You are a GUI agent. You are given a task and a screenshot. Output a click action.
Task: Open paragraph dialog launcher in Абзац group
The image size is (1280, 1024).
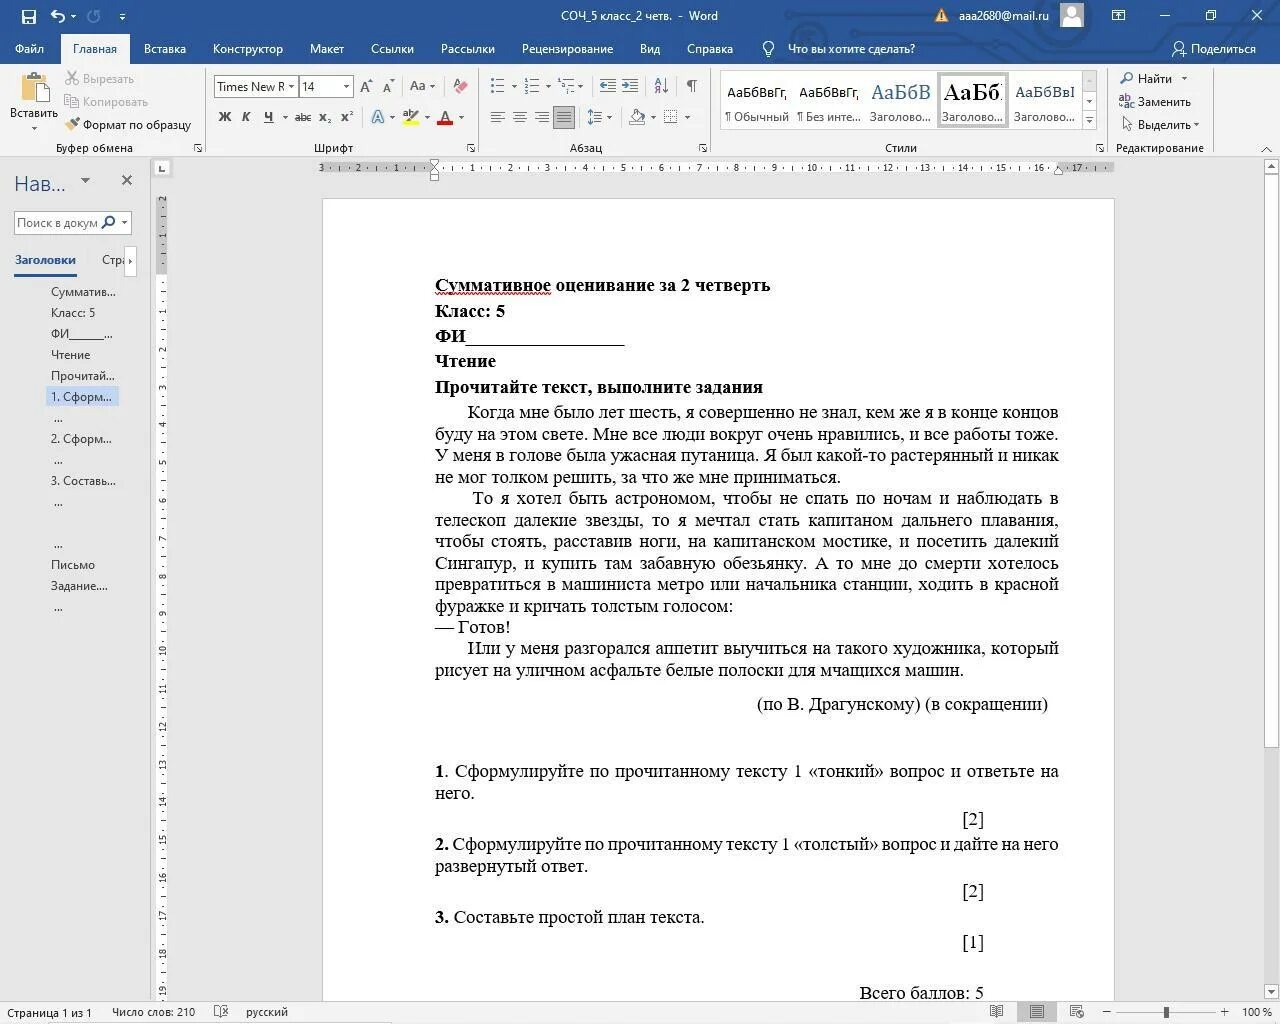tap(702, 148)
